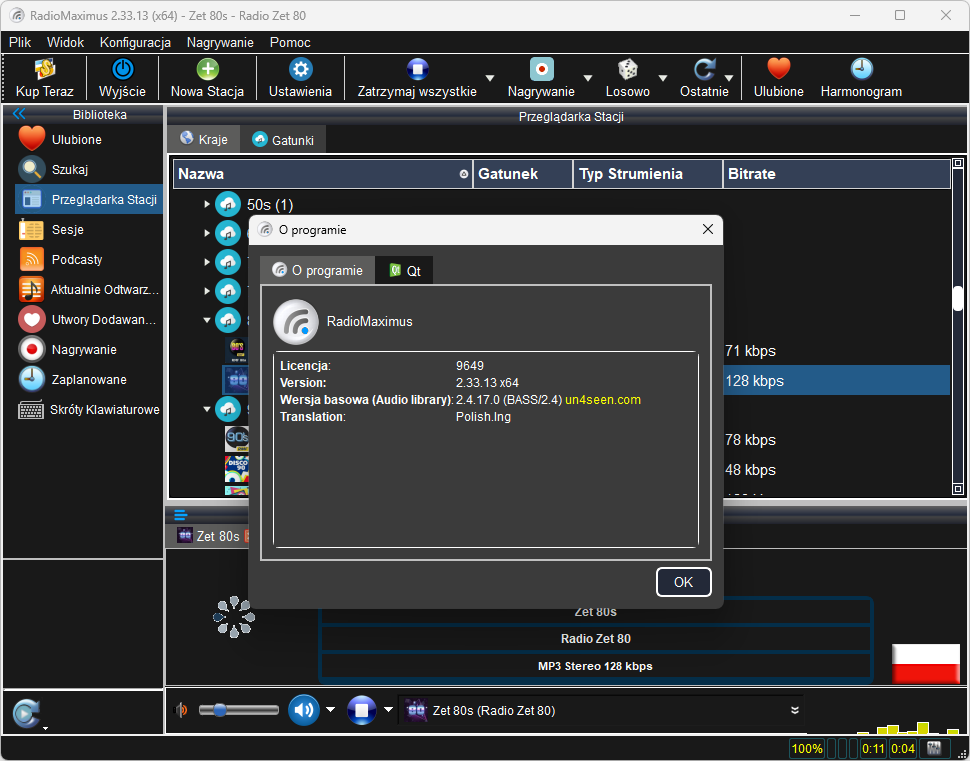Screen dimensions: 970x761
Task: Close the O programie dialog
Action: click(708, 230)
